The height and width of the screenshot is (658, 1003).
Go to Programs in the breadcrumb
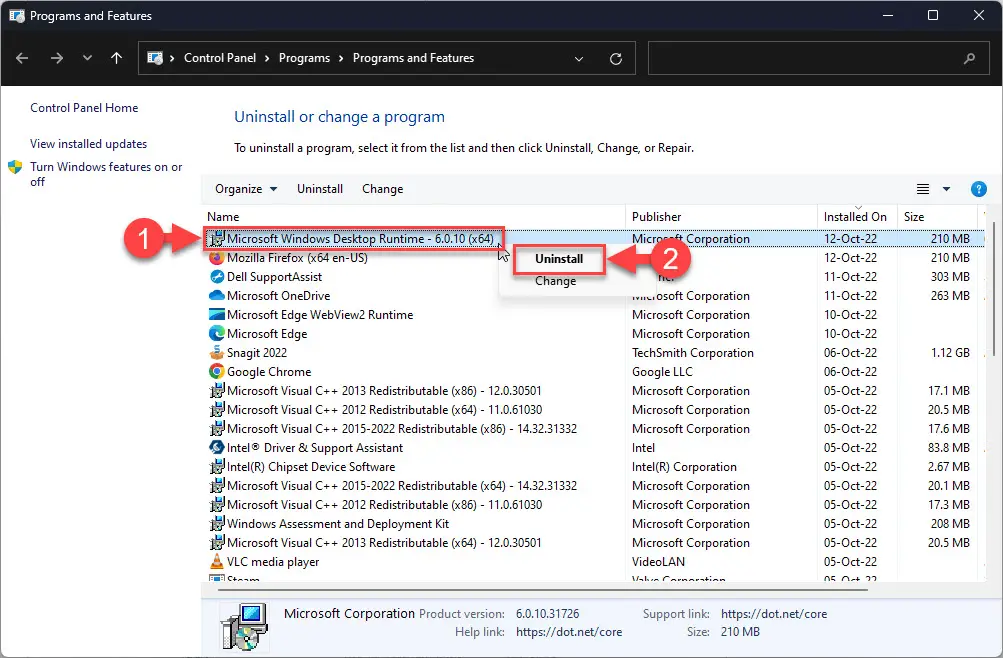click(304, 58)
